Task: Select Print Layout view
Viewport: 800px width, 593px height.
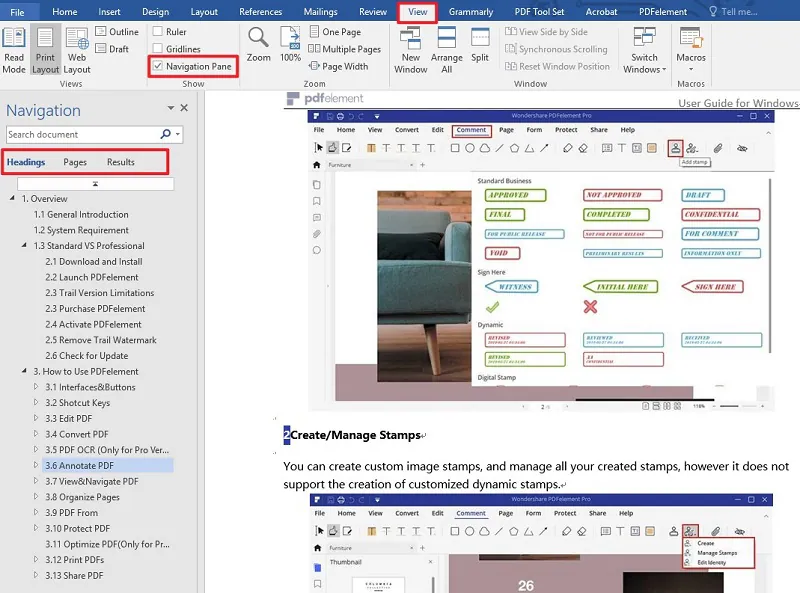Action: coord(45,50)
